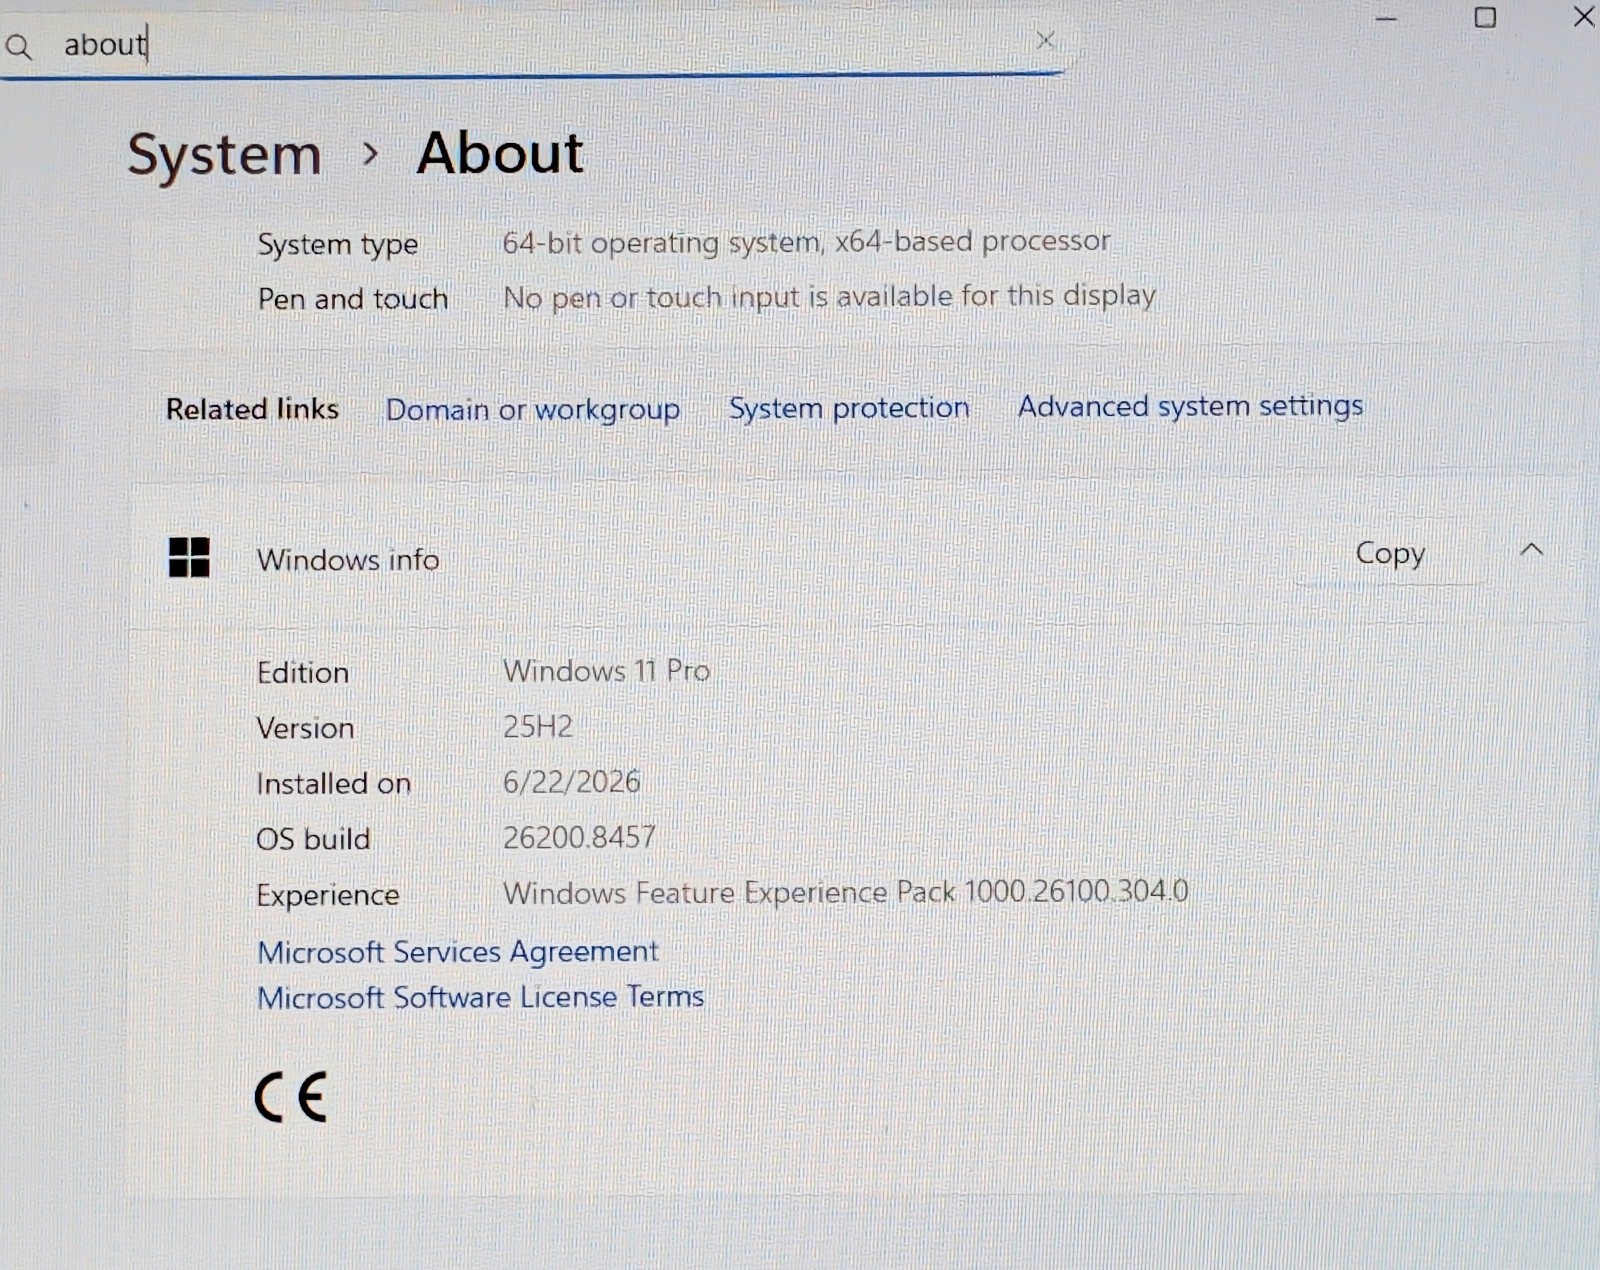The width and height of the screenshot is (1600, 1270).
Task: Select the OS build '26200.8457'
Action: [x=579, y=837]
